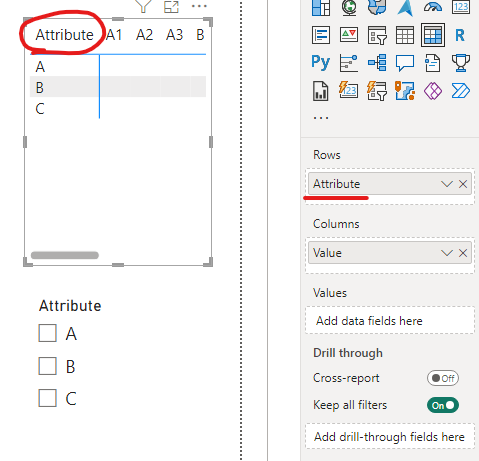Select the purple Power Apps visual
The image size is (479, 461).
pyautogui.click(x=433, y=91)
